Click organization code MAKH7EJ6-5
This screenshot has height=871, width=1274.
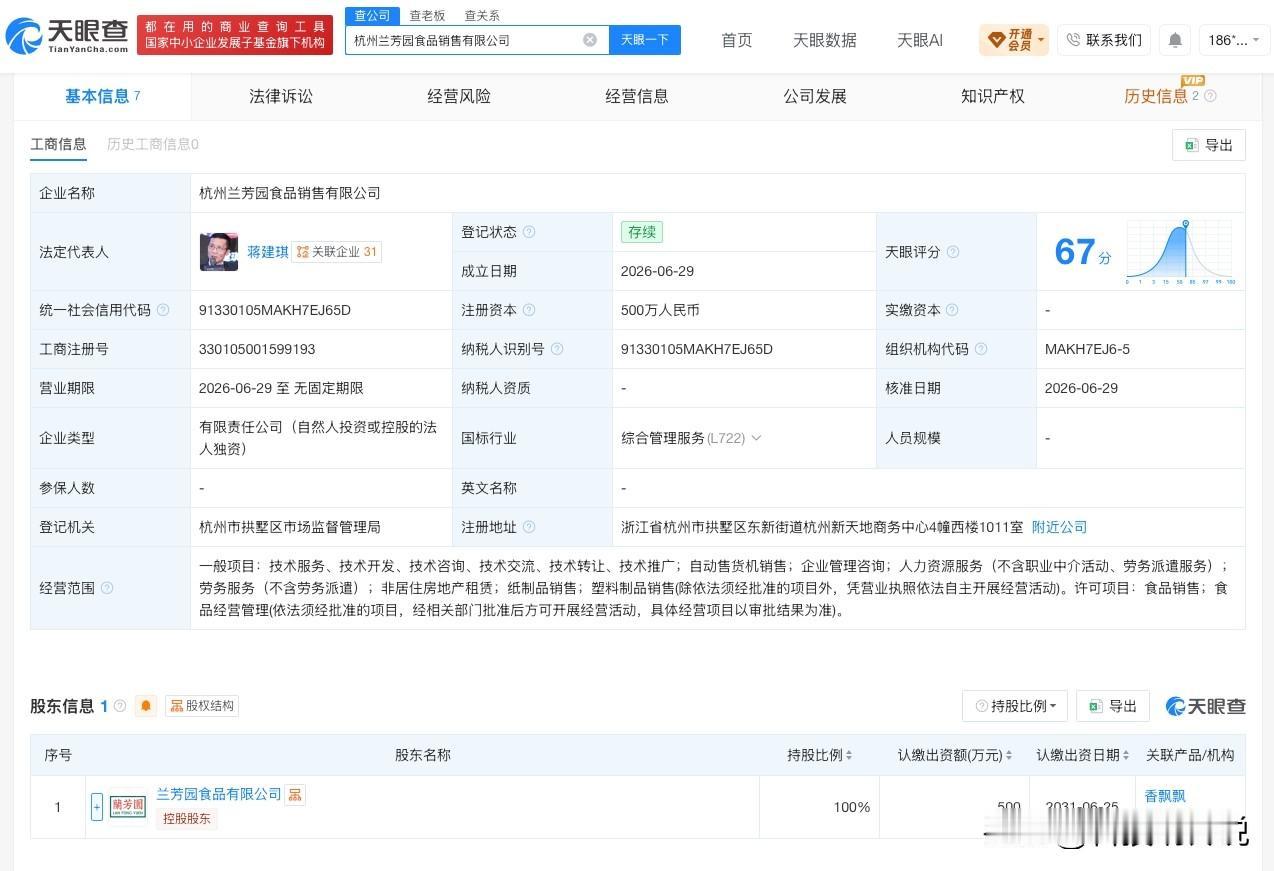coord(1087,349)
